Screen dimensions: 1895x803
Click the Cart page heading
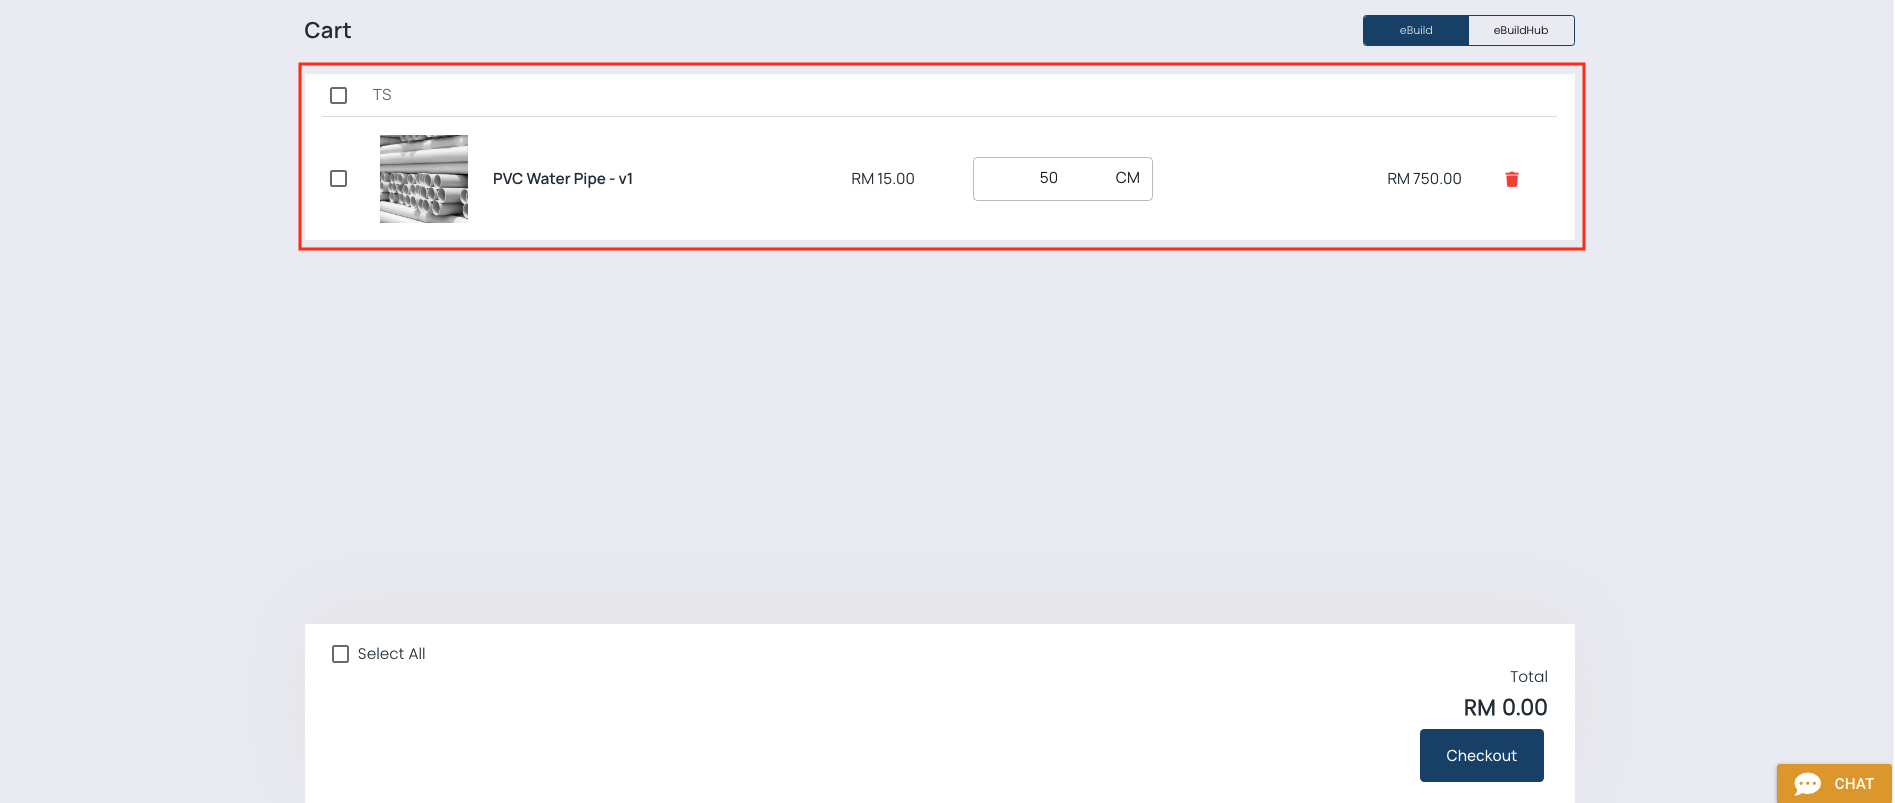327,31
